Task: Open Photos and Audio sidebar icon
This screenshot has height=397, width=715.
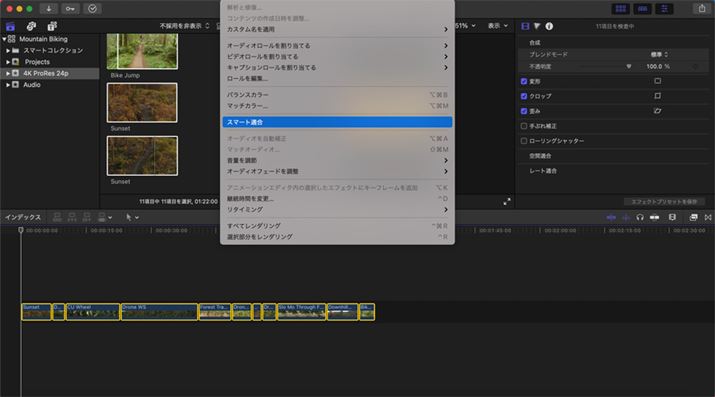Action: [31, 26]
